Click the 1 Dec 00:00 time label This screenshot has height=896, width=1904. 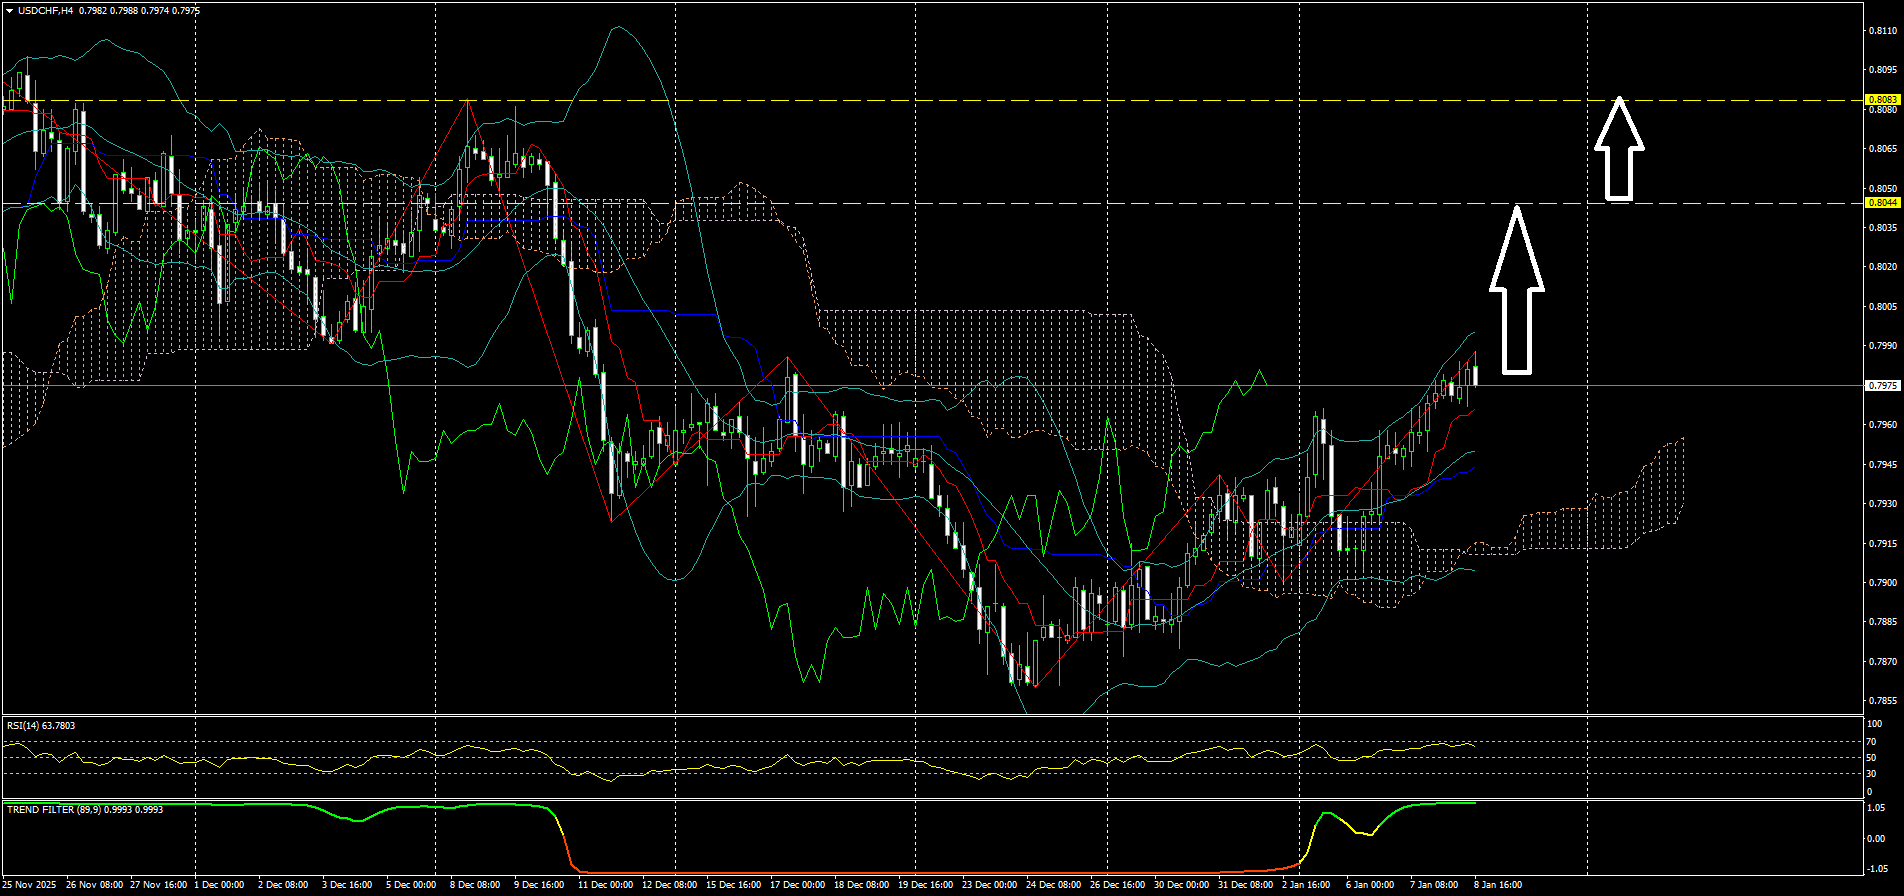tap(219, 885)
